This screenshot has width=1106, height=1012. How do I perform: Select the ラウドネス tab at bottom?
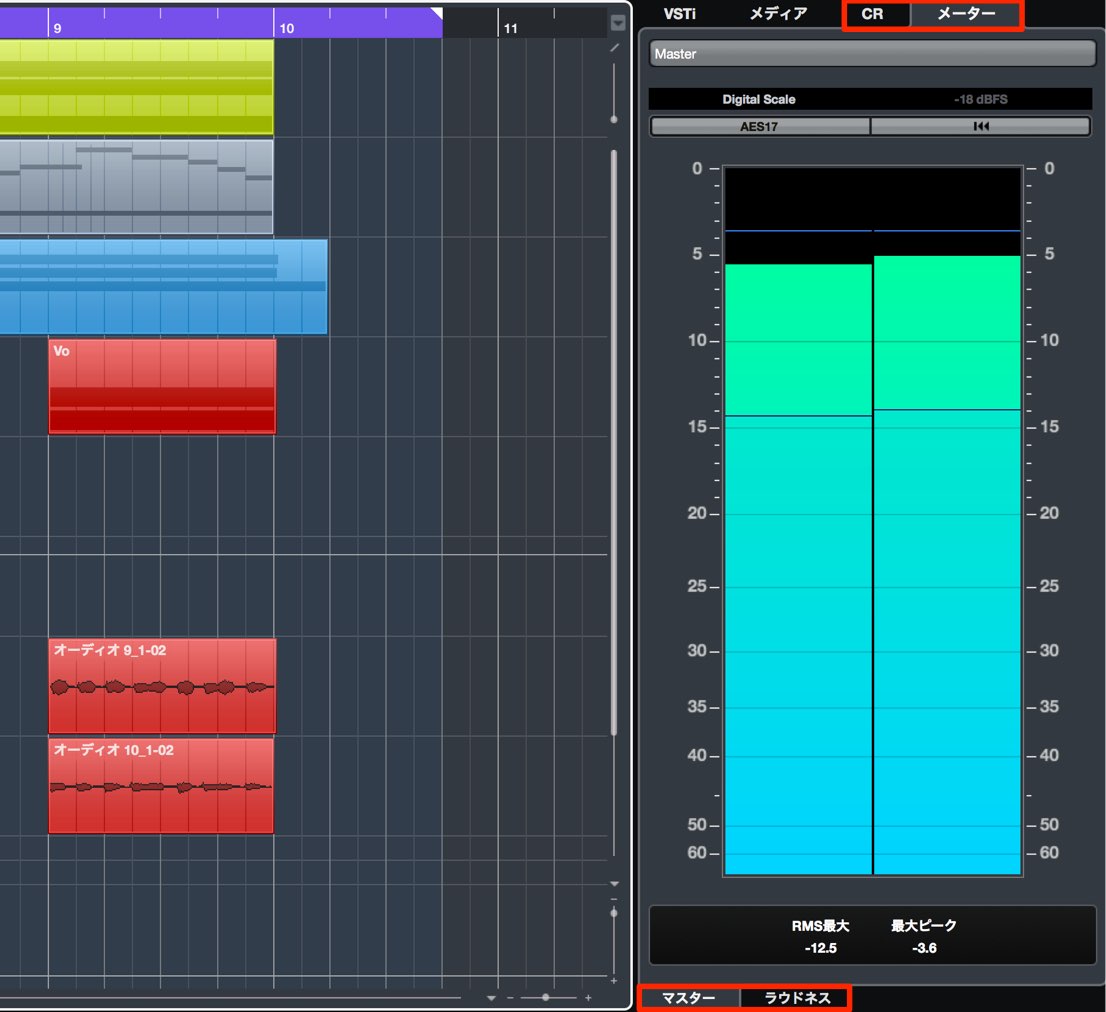click(x=796, y=998)
